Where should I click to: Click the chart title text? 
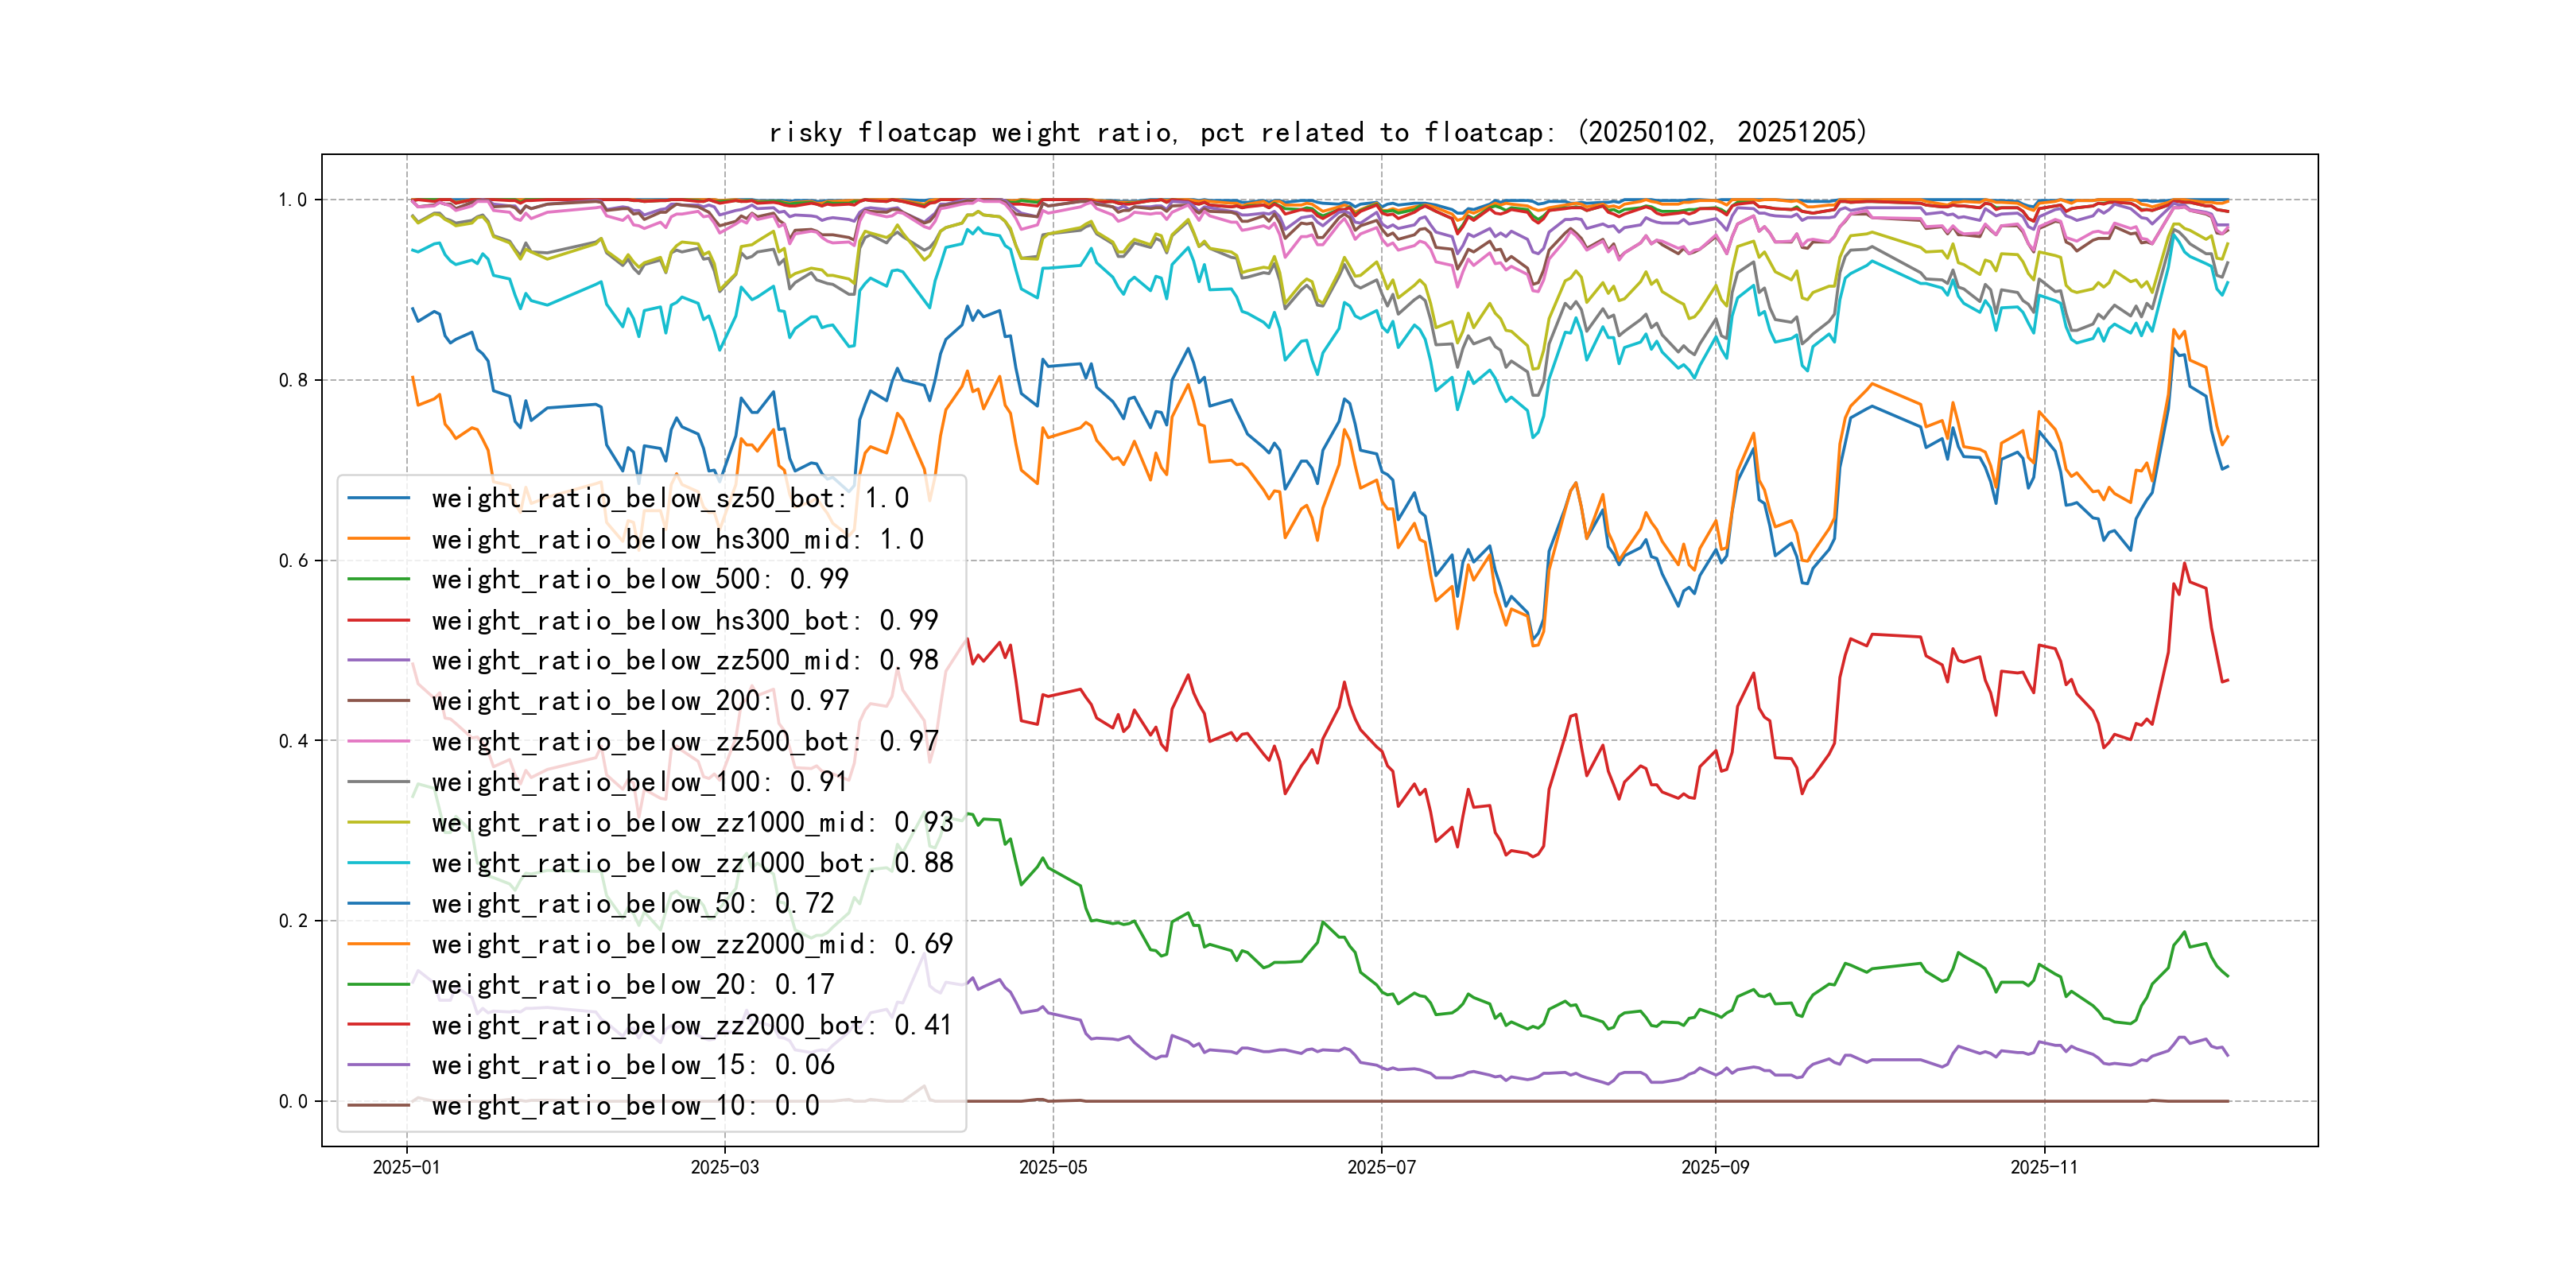tap(1317, 132)
